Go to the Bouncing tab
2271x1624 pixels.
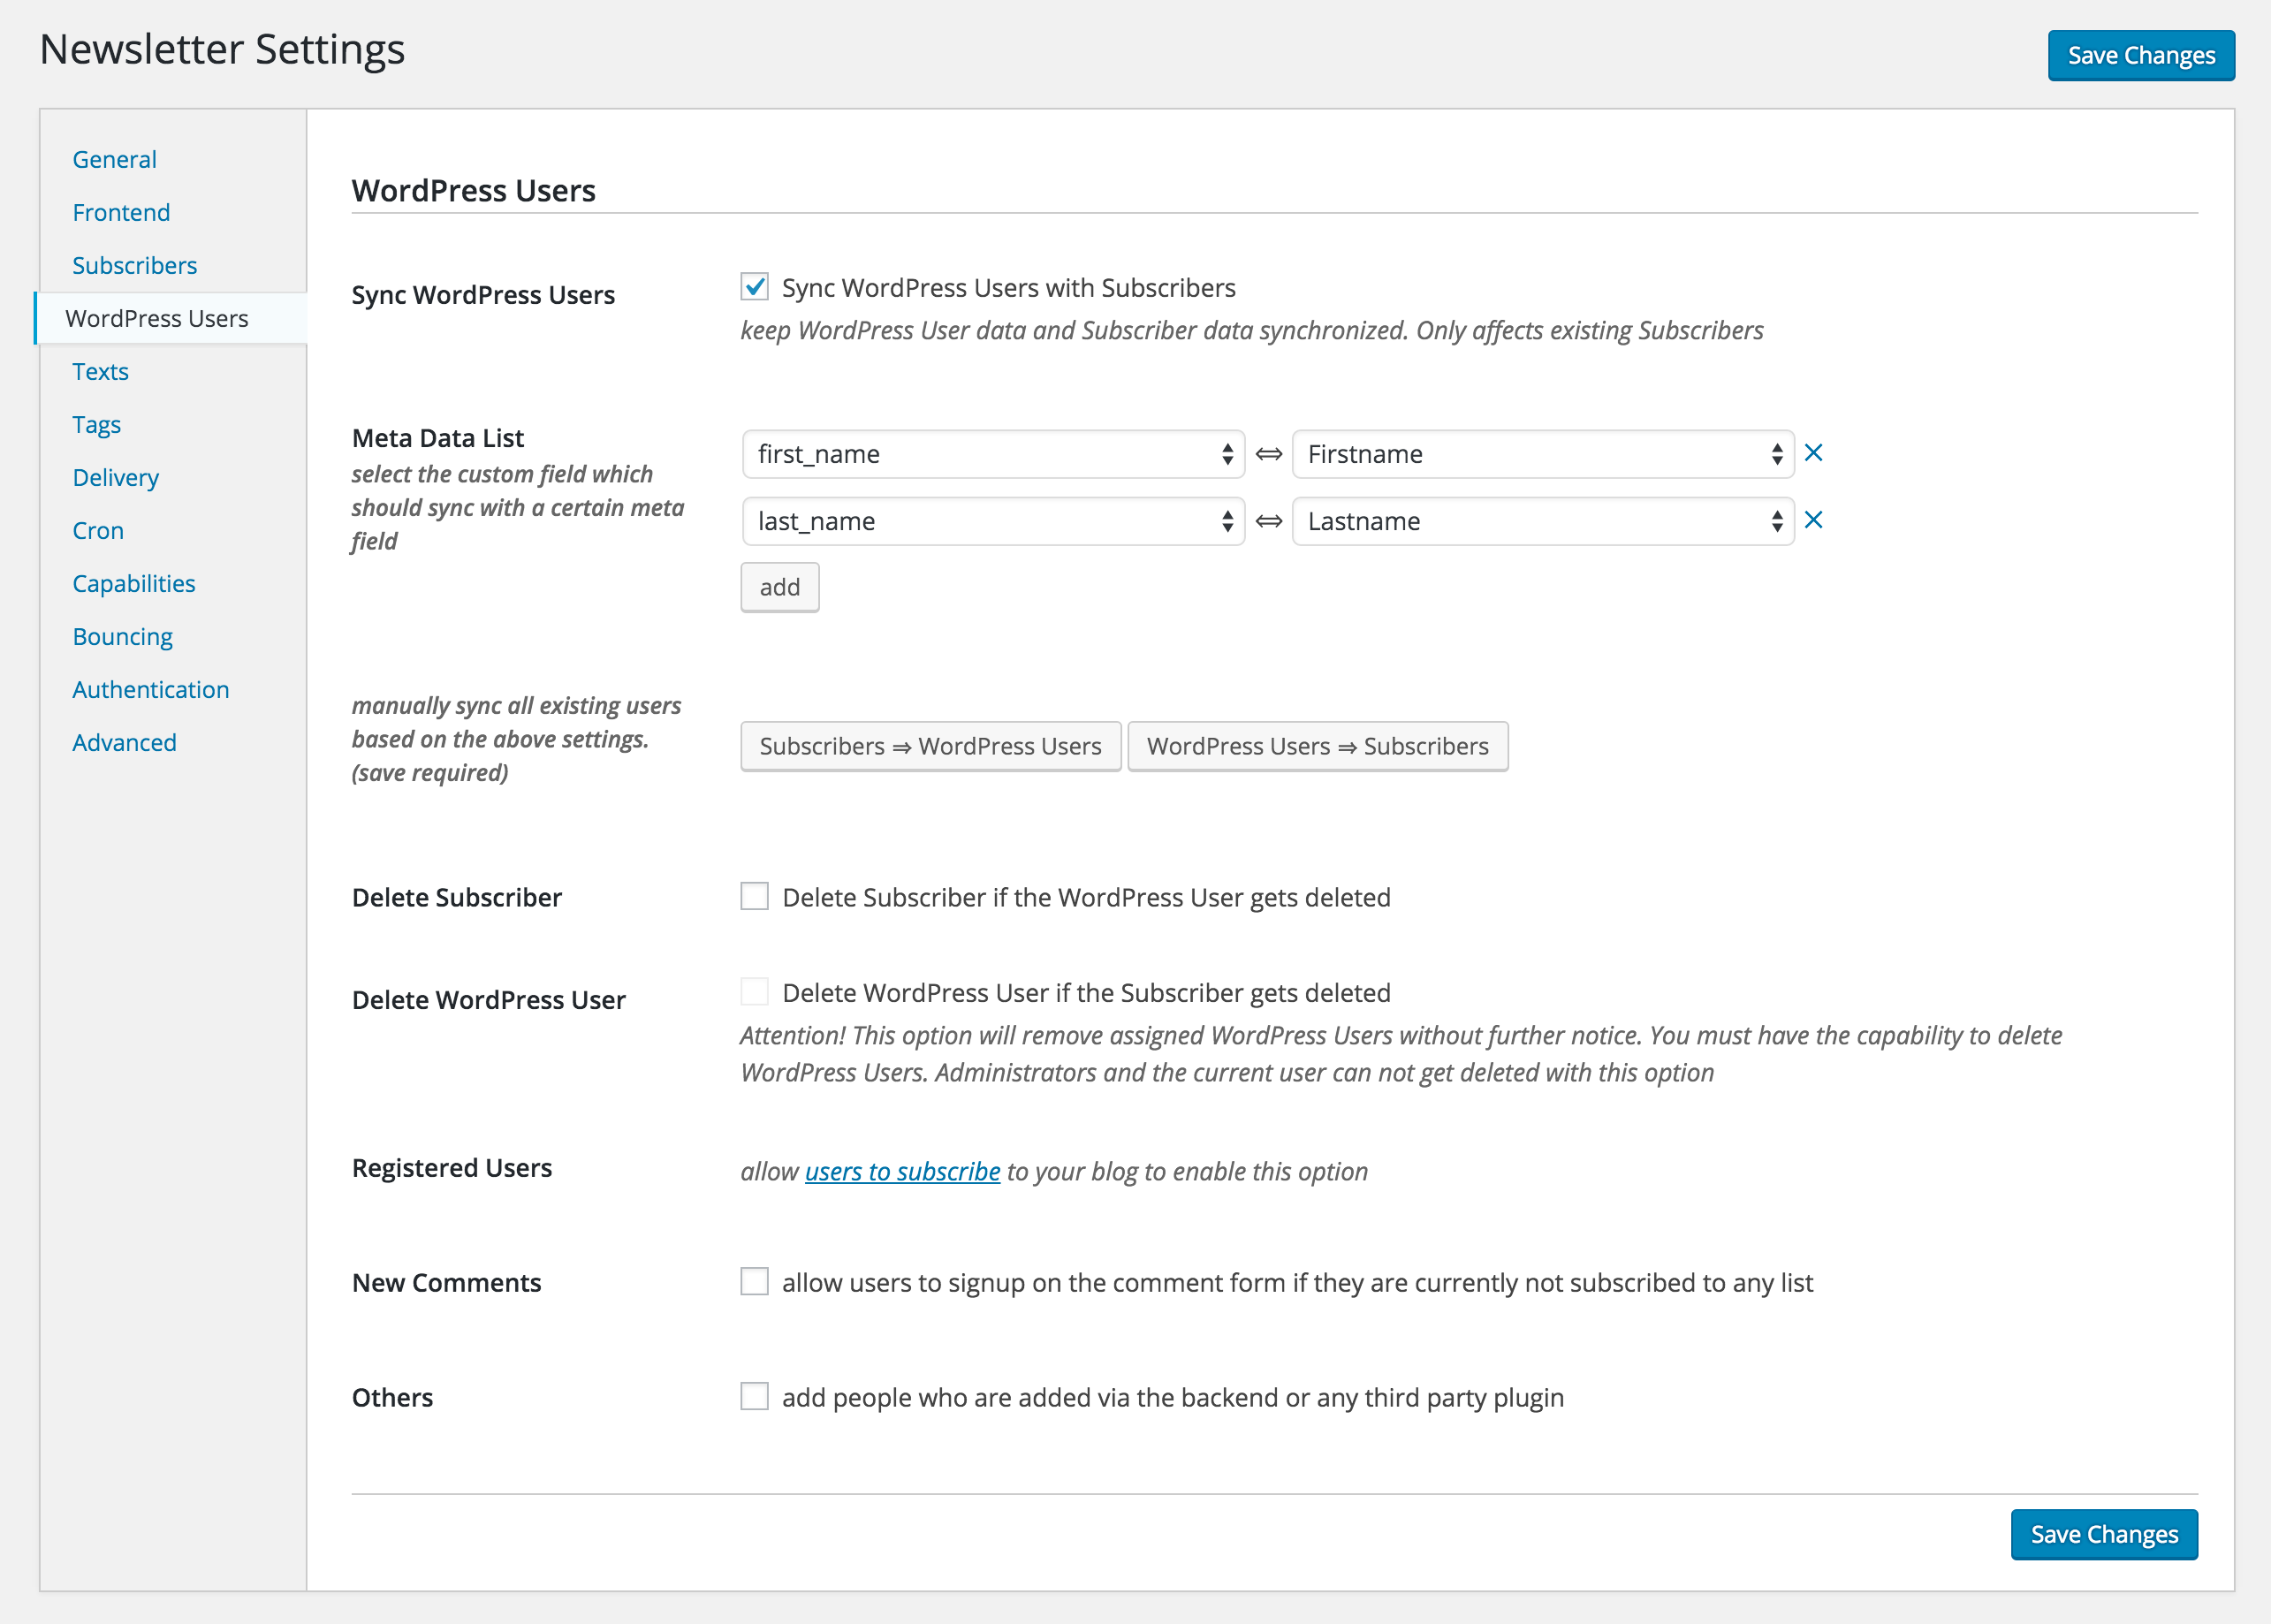[122, 636]
